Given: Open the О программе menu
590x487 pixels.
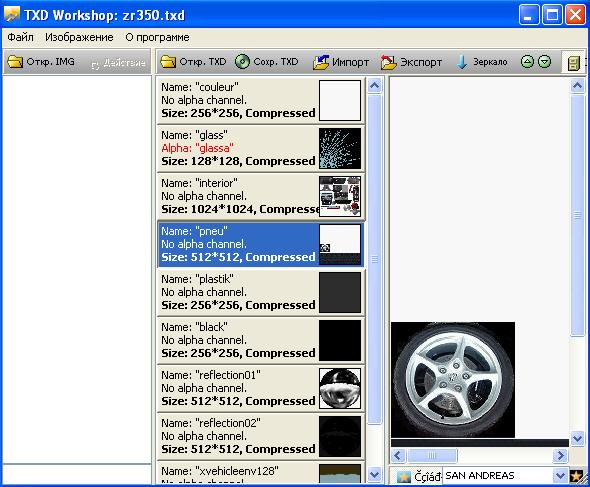Looking at the screenshot, I should (x=157, y=37).
